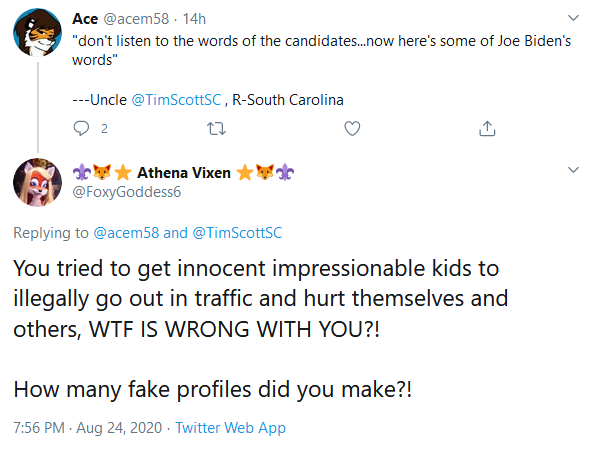
Task: Click @TimScottSC in the Replying to line
Action: point(237,233)
